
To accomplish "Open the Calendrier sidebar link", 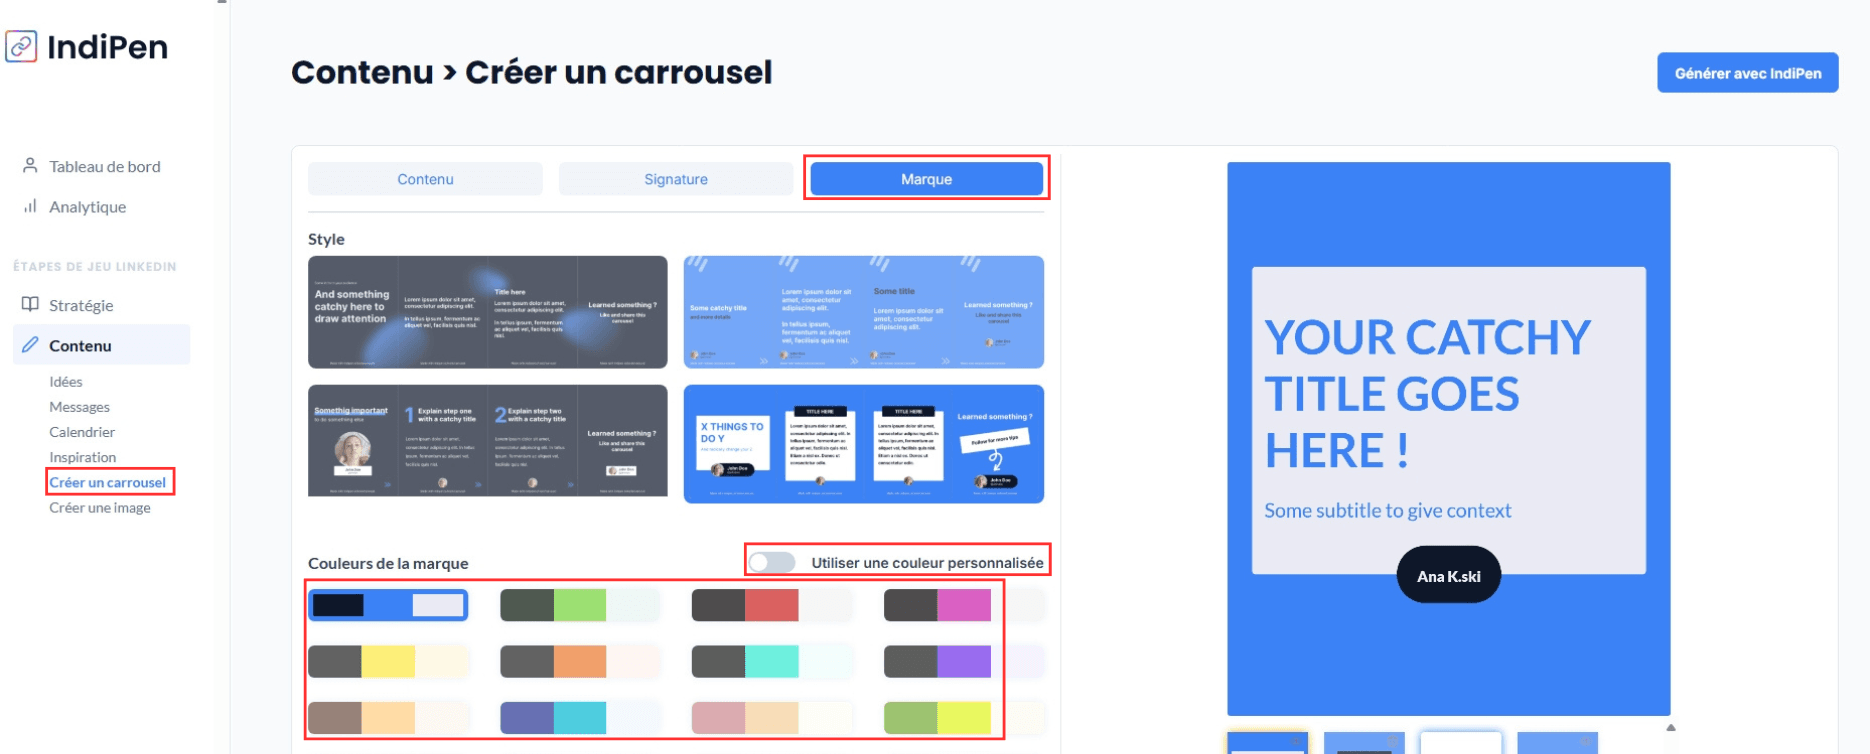I will pos(82,432).
